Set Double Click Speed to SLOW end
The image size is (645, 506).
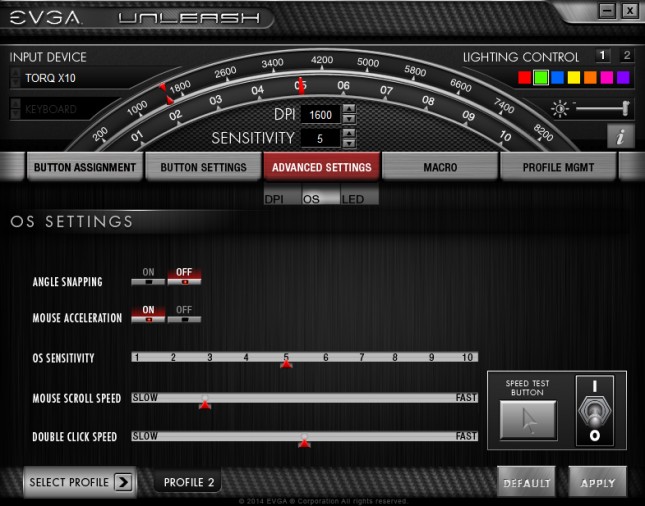144,436
